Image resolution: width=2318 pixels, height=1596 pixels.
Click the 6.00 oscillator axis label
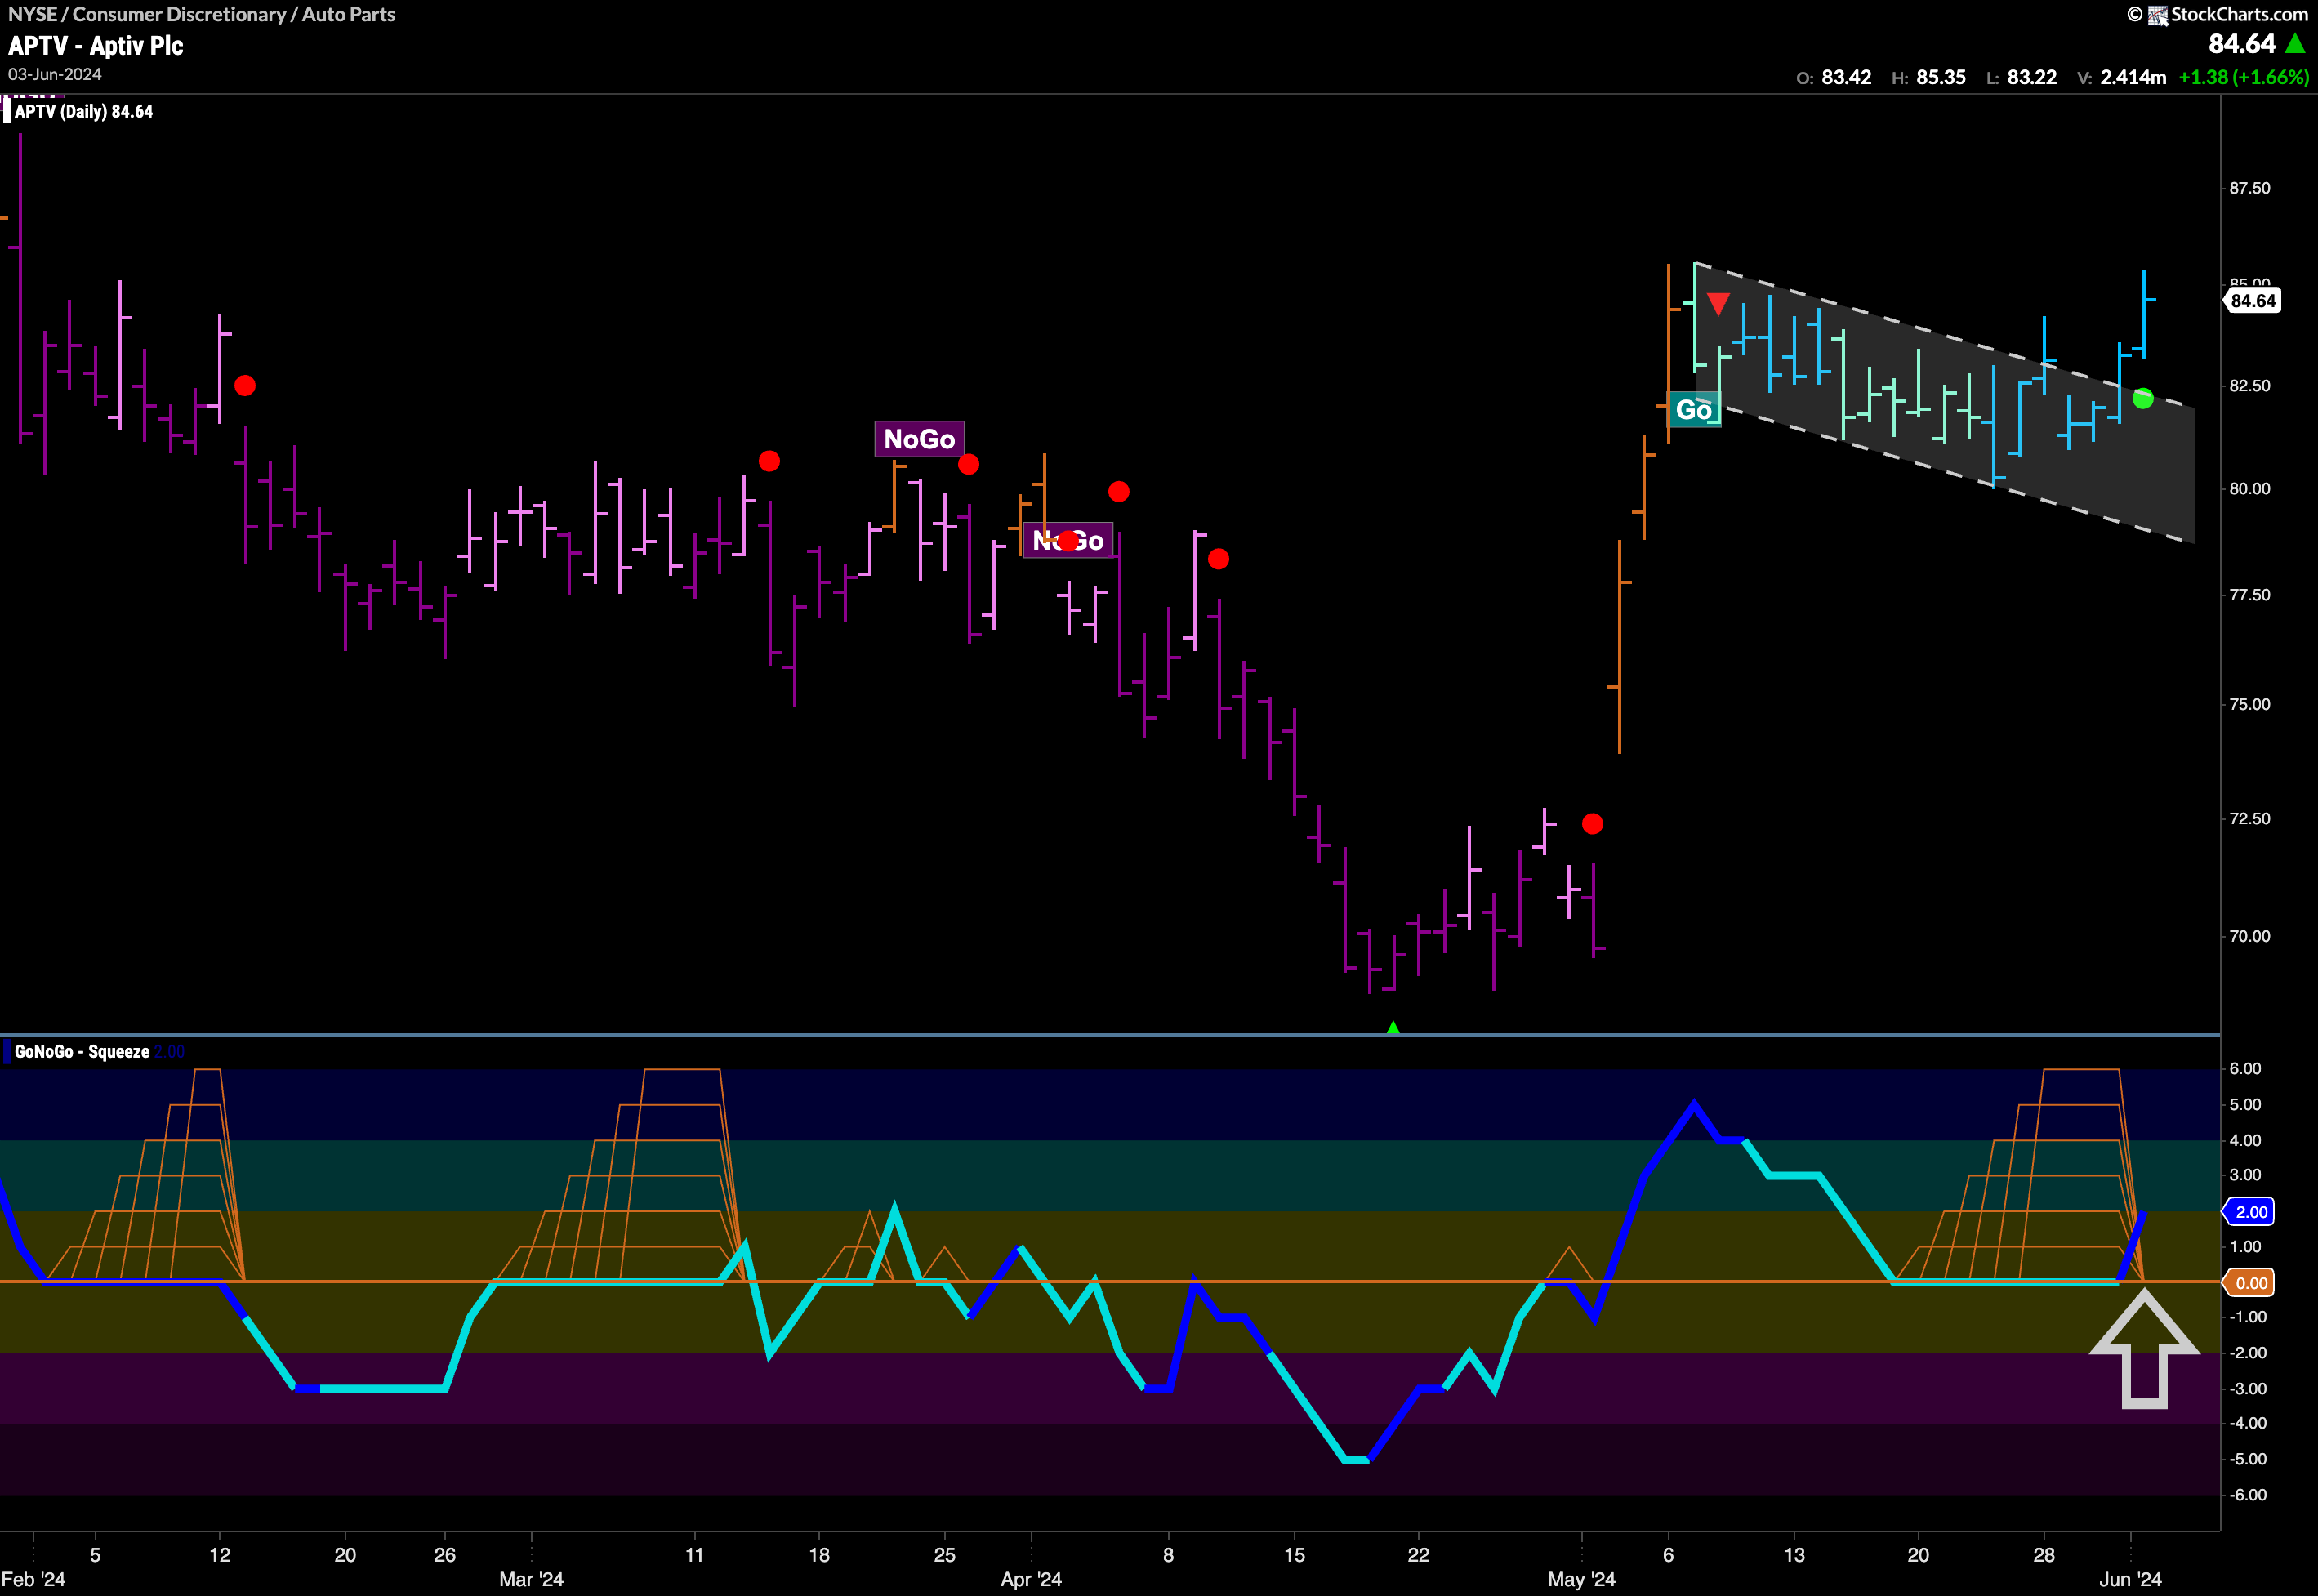(x=2245, y=1068)
